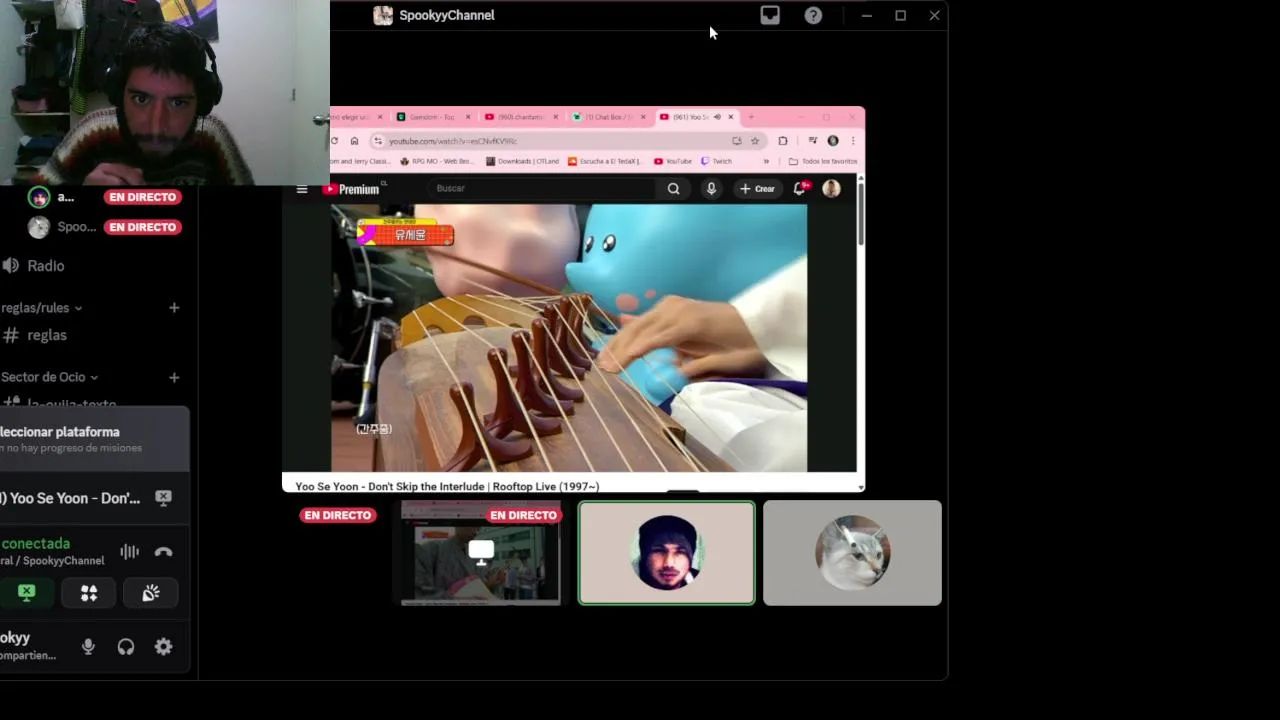
Task: Open noise suppression waveform icon
Action: (x=129, y=552)
